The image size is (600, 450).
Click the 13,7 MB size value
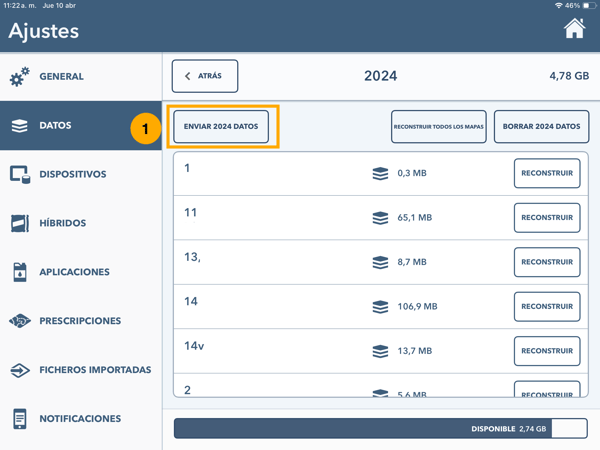tap(415, 351)
